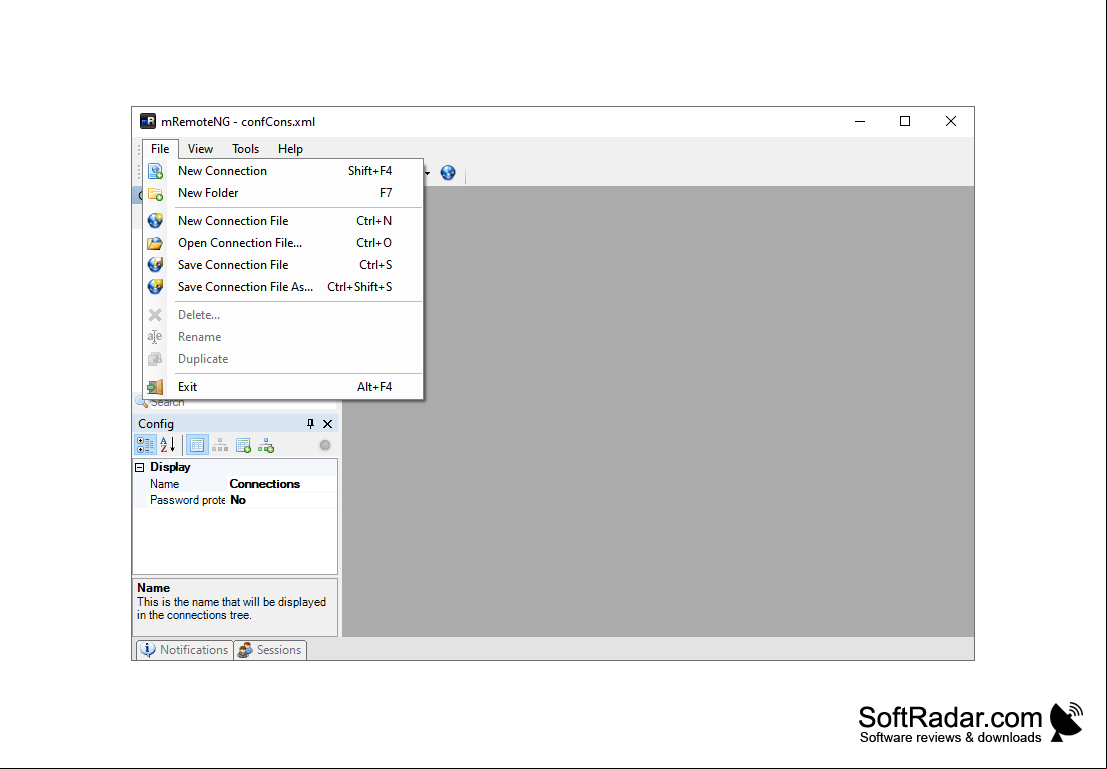This screenshot has height=769, width=1107.
Task: Click the Exit door icon
Action: [x=155, y=387]
